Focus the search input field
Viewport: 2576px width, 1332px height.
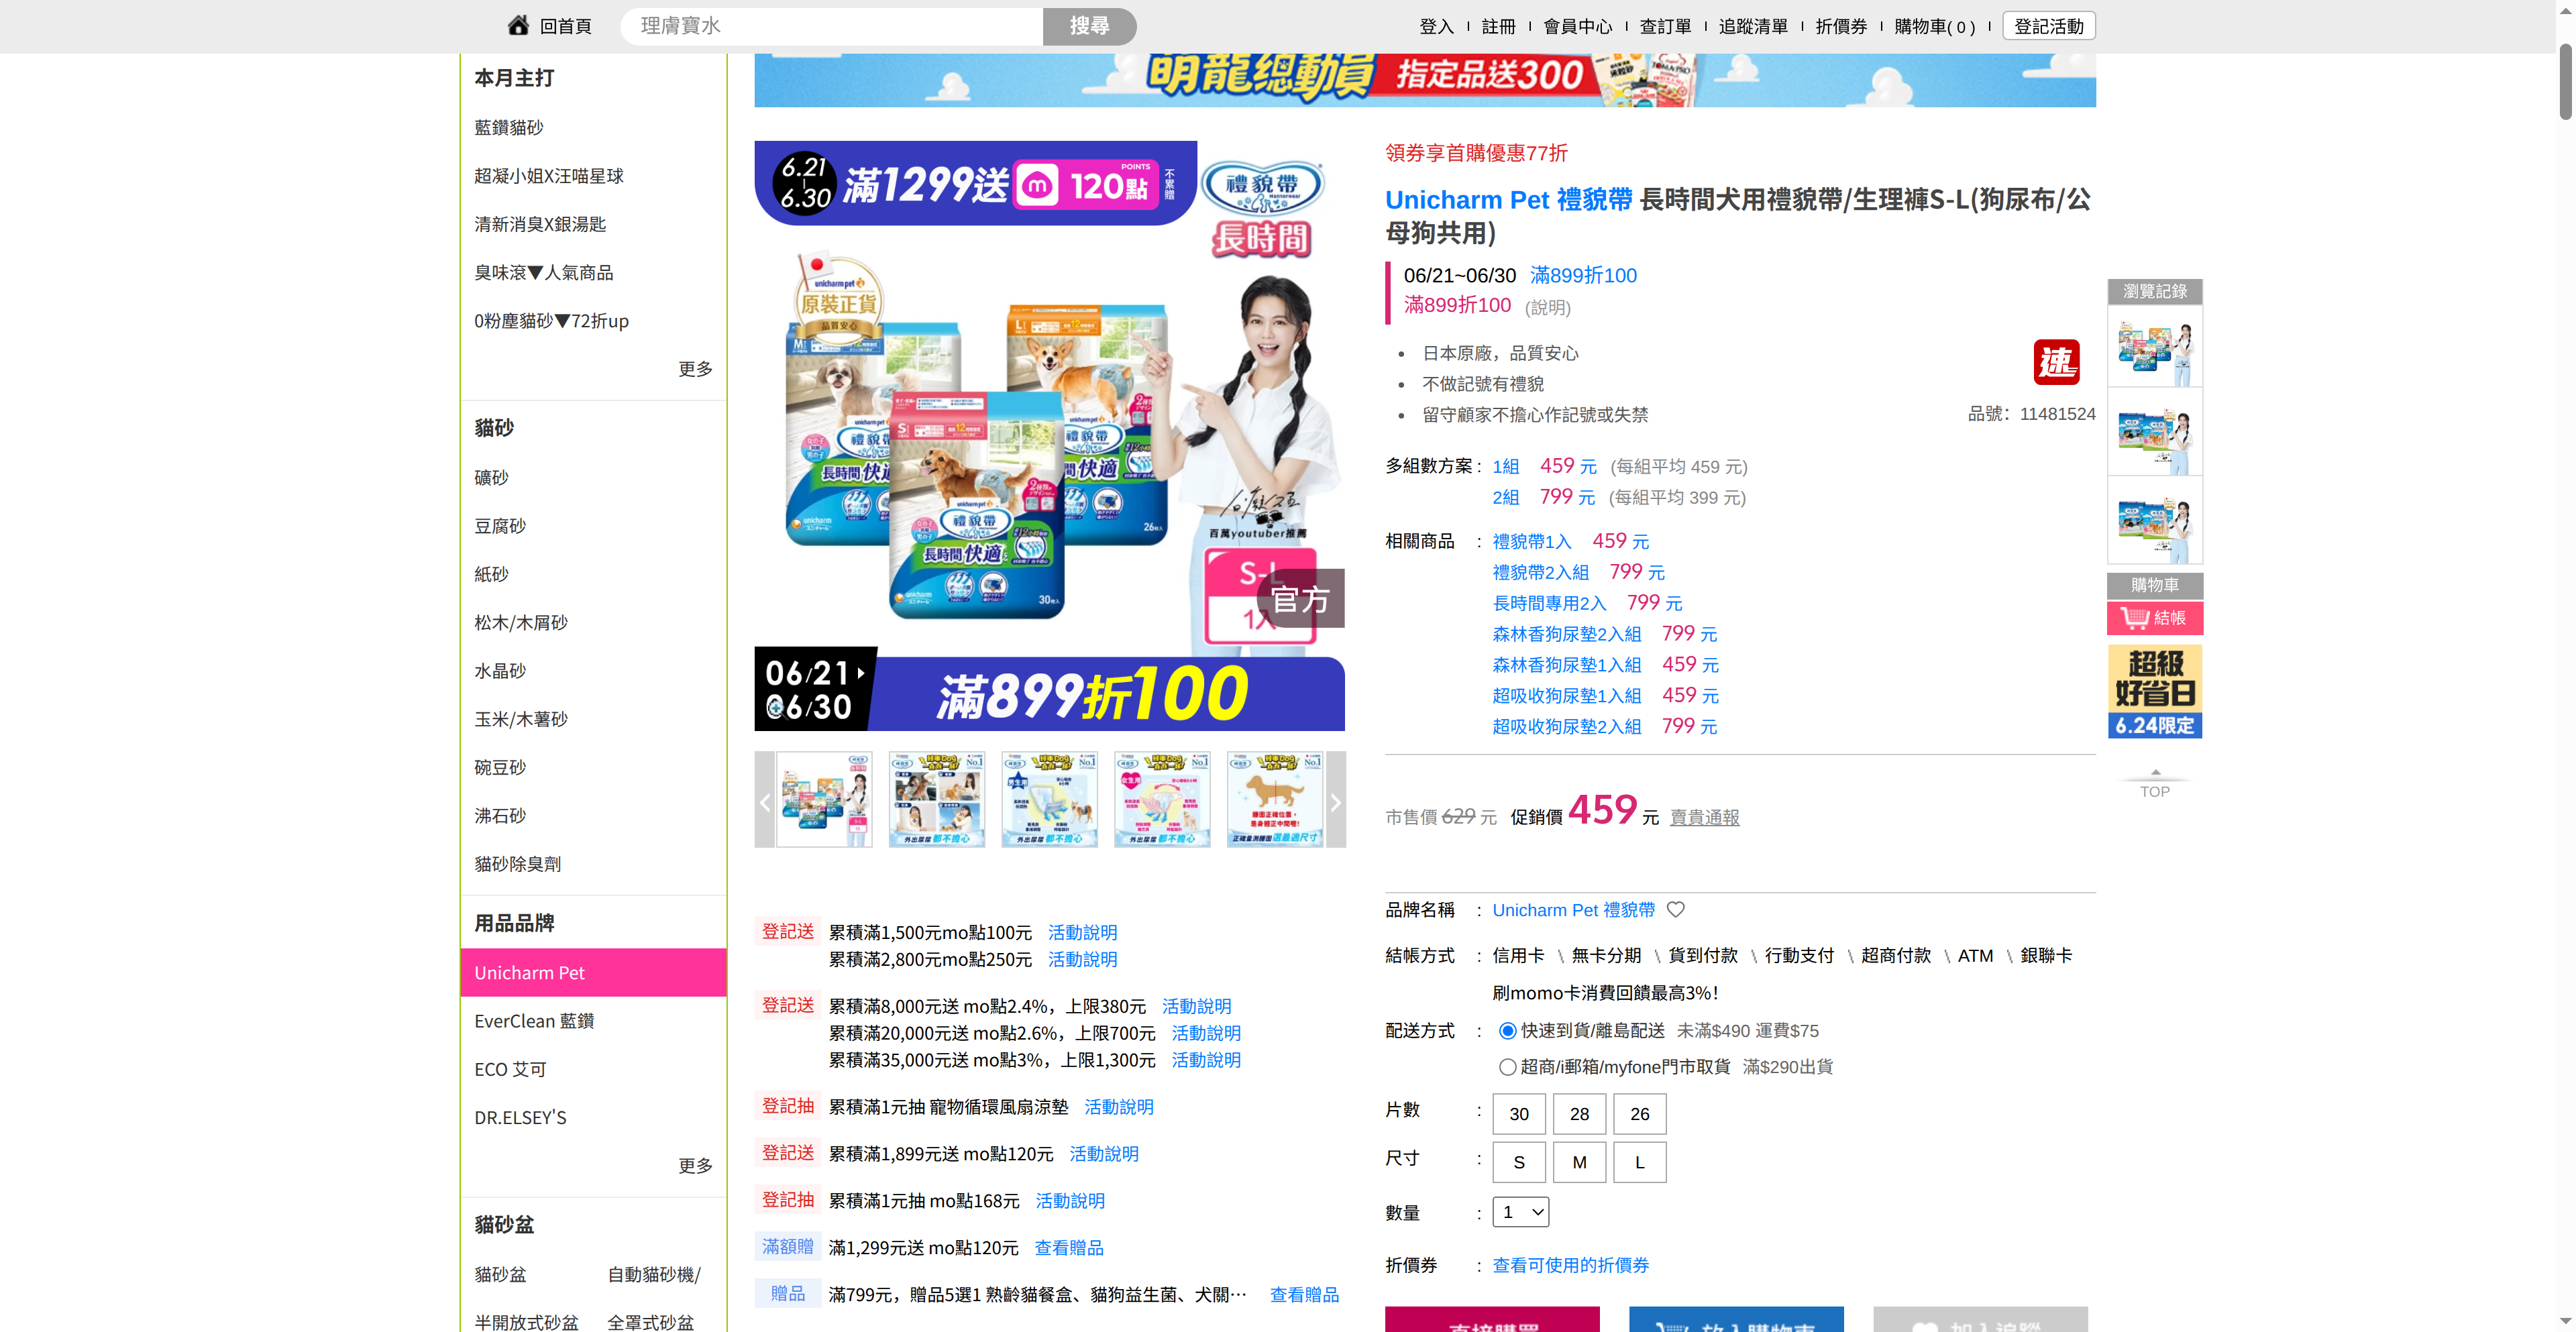[832, 26]
